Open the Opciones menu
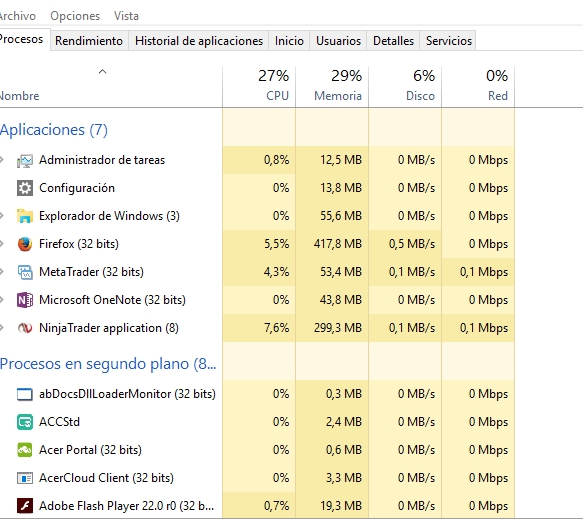The width and height of the screenshot is (583, 522). tap(75, 16)
